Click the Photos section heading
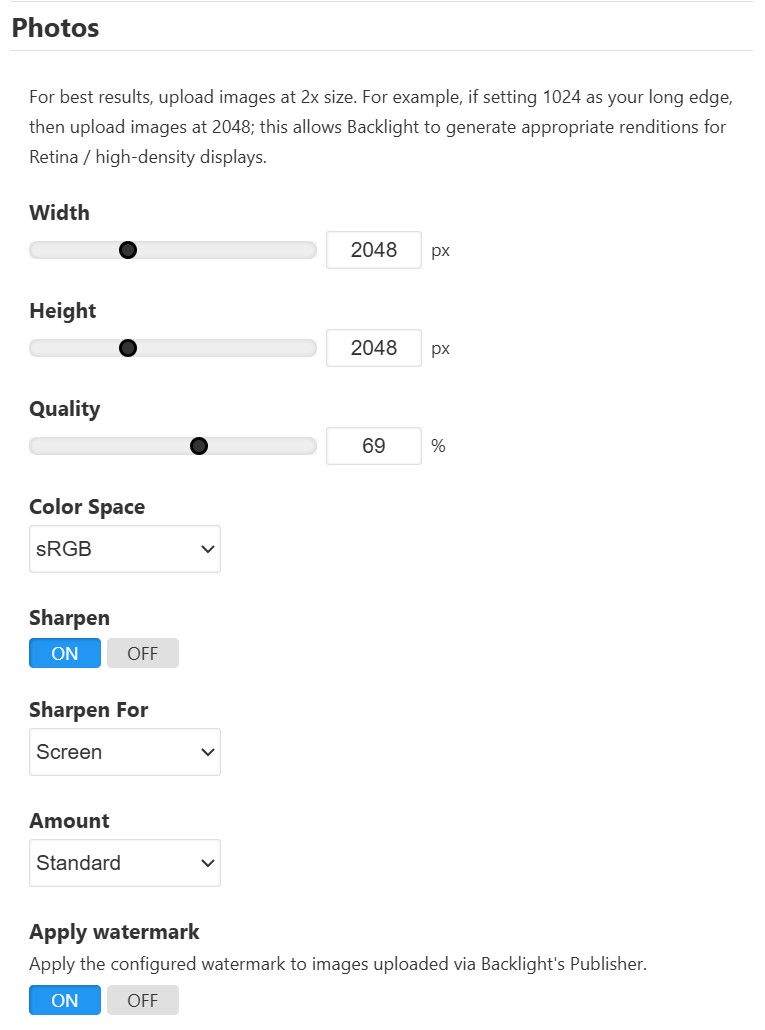This screenshot has width=765, height=1030. point(55,28)
